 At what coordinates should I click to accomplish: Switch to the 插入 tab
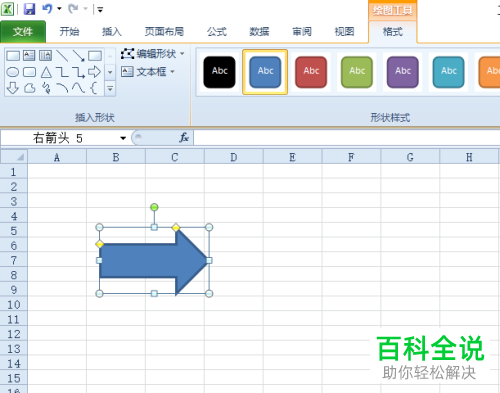coord(112,32)
